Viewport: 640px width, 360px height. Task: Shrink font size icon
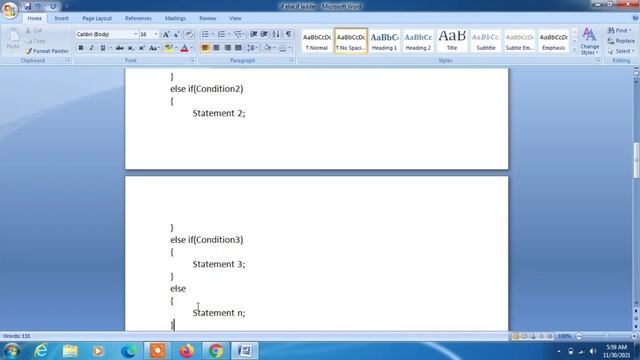pyautogui.click(x=176, y=35)
